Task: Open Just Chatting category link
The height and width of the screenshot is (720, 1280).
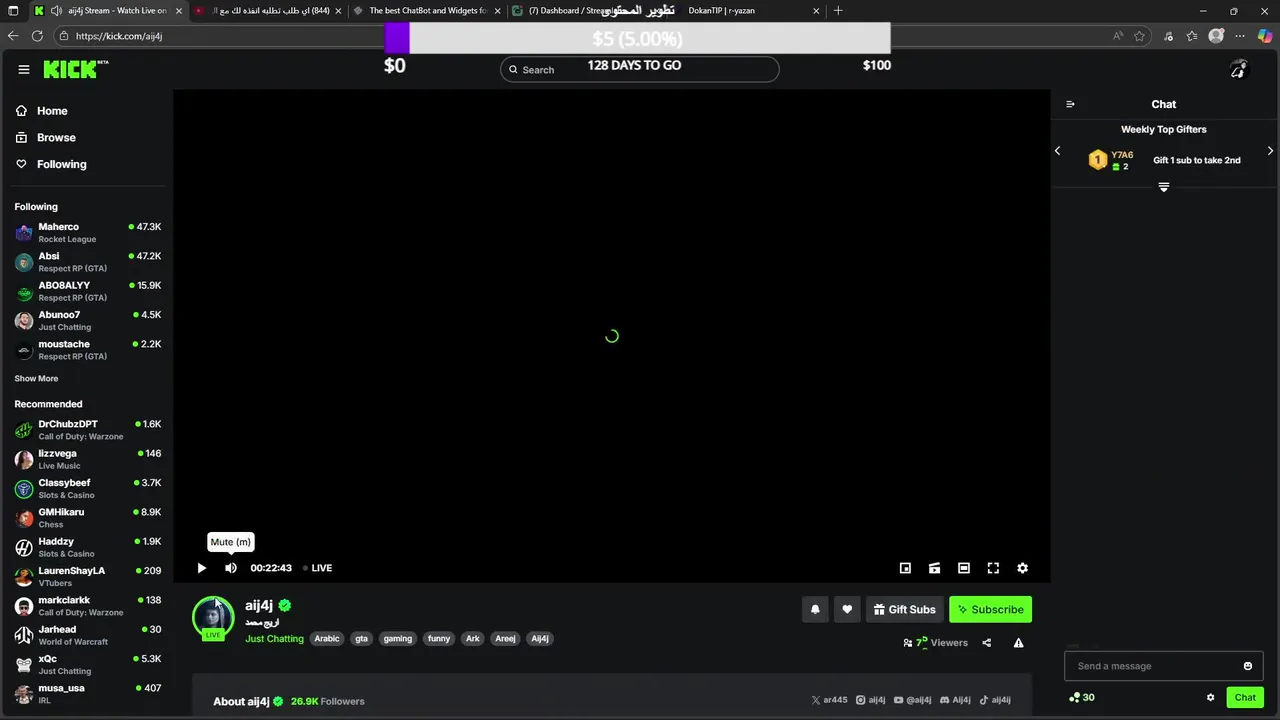Action: [274, 639]
